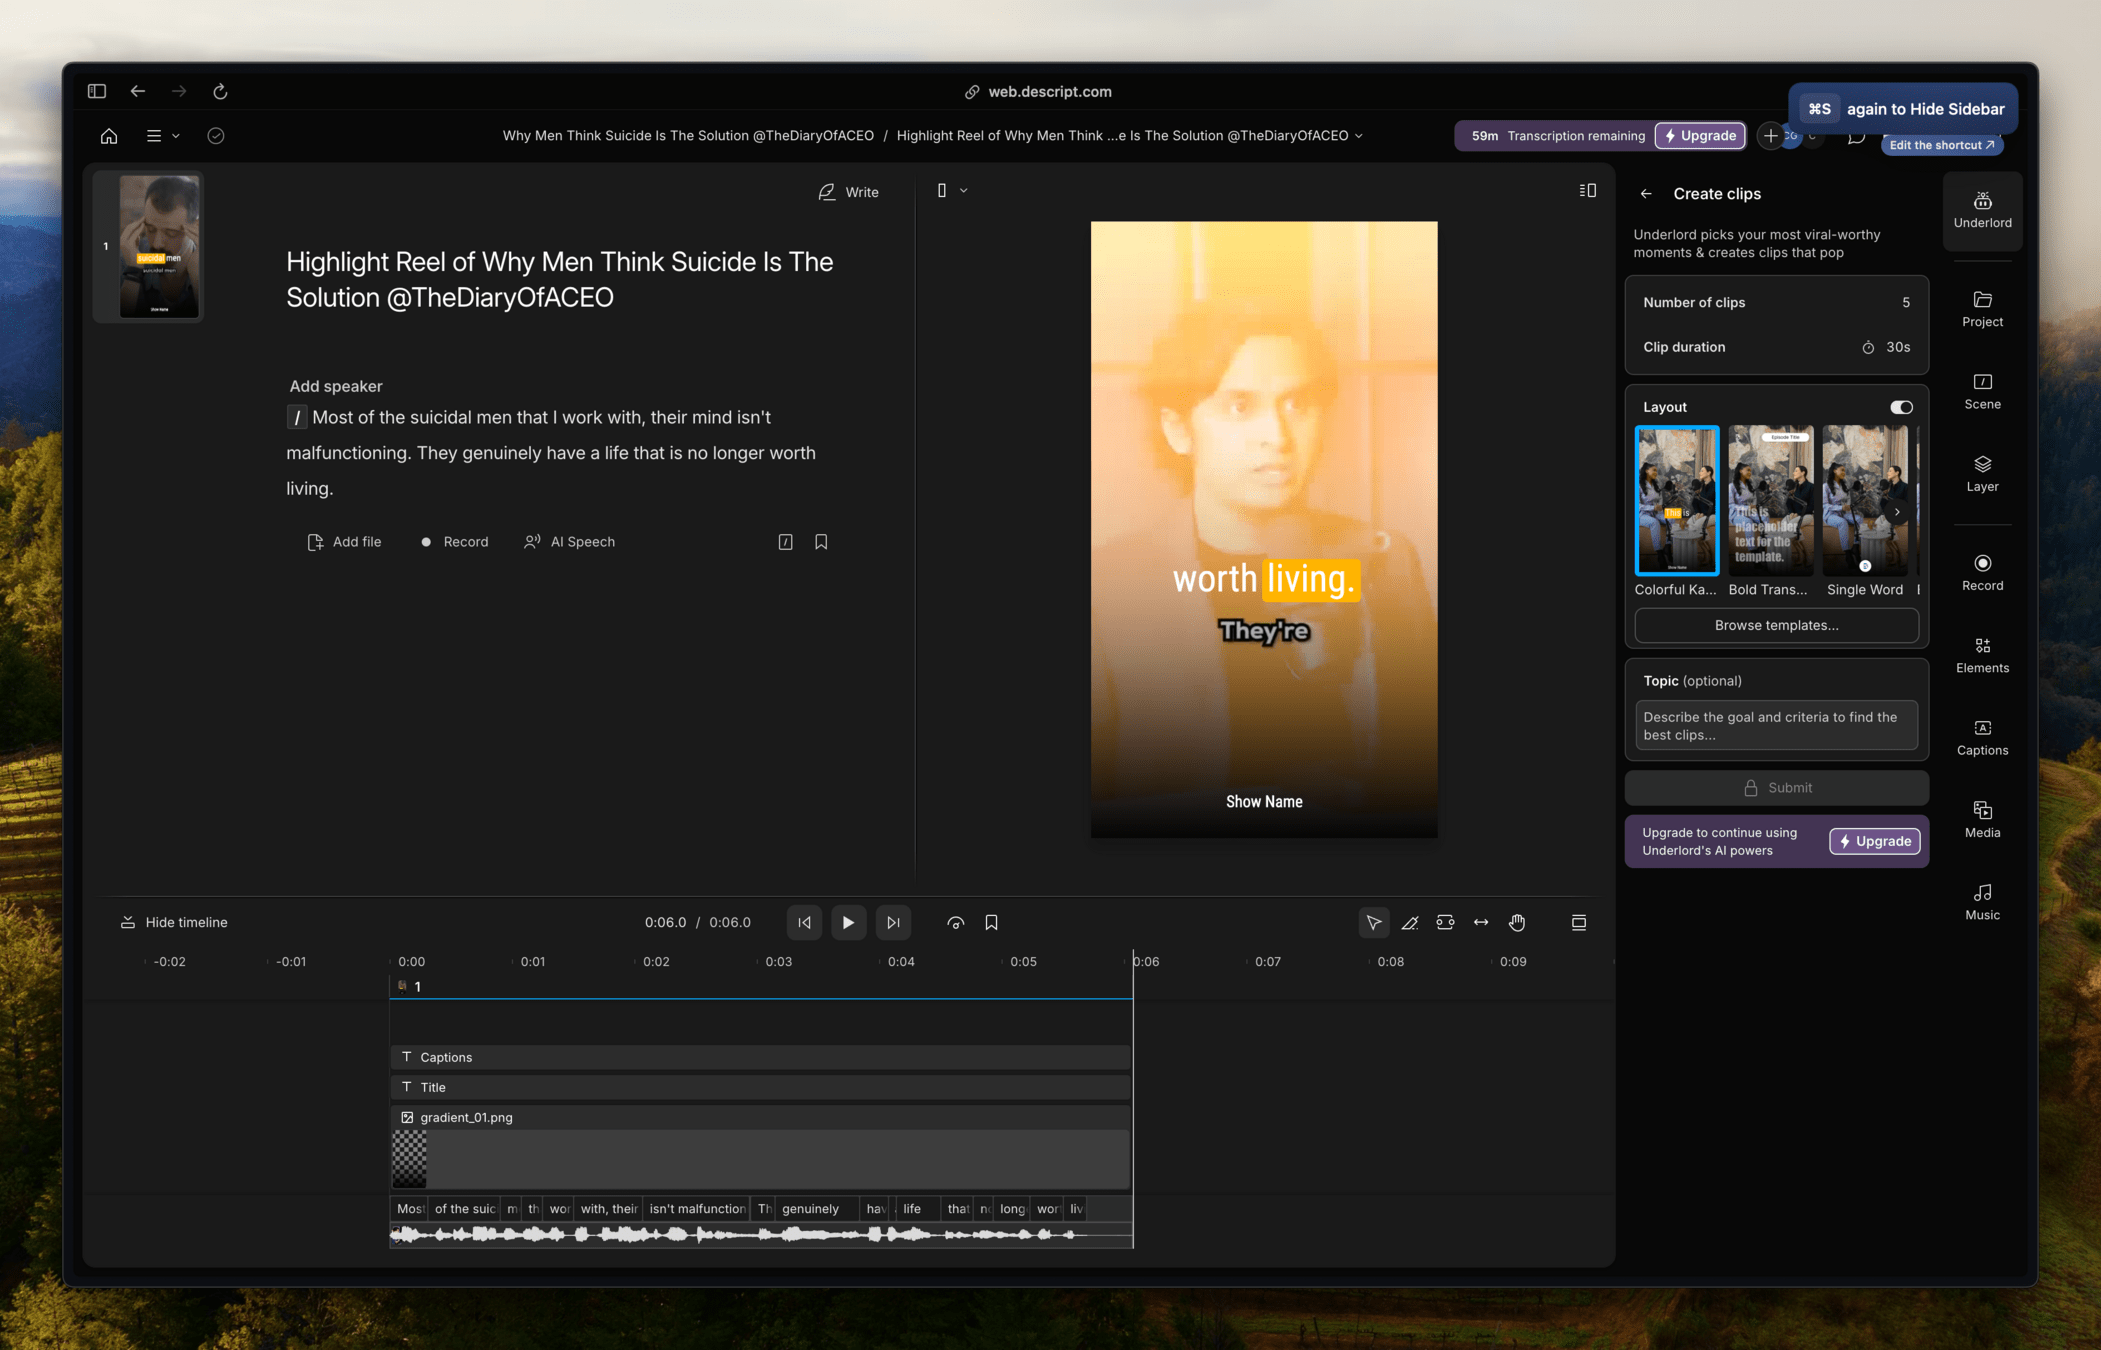Viewport: 2101px width, 1350px height.
Task: Click Browse templates button
Action: coord(1776,625)
